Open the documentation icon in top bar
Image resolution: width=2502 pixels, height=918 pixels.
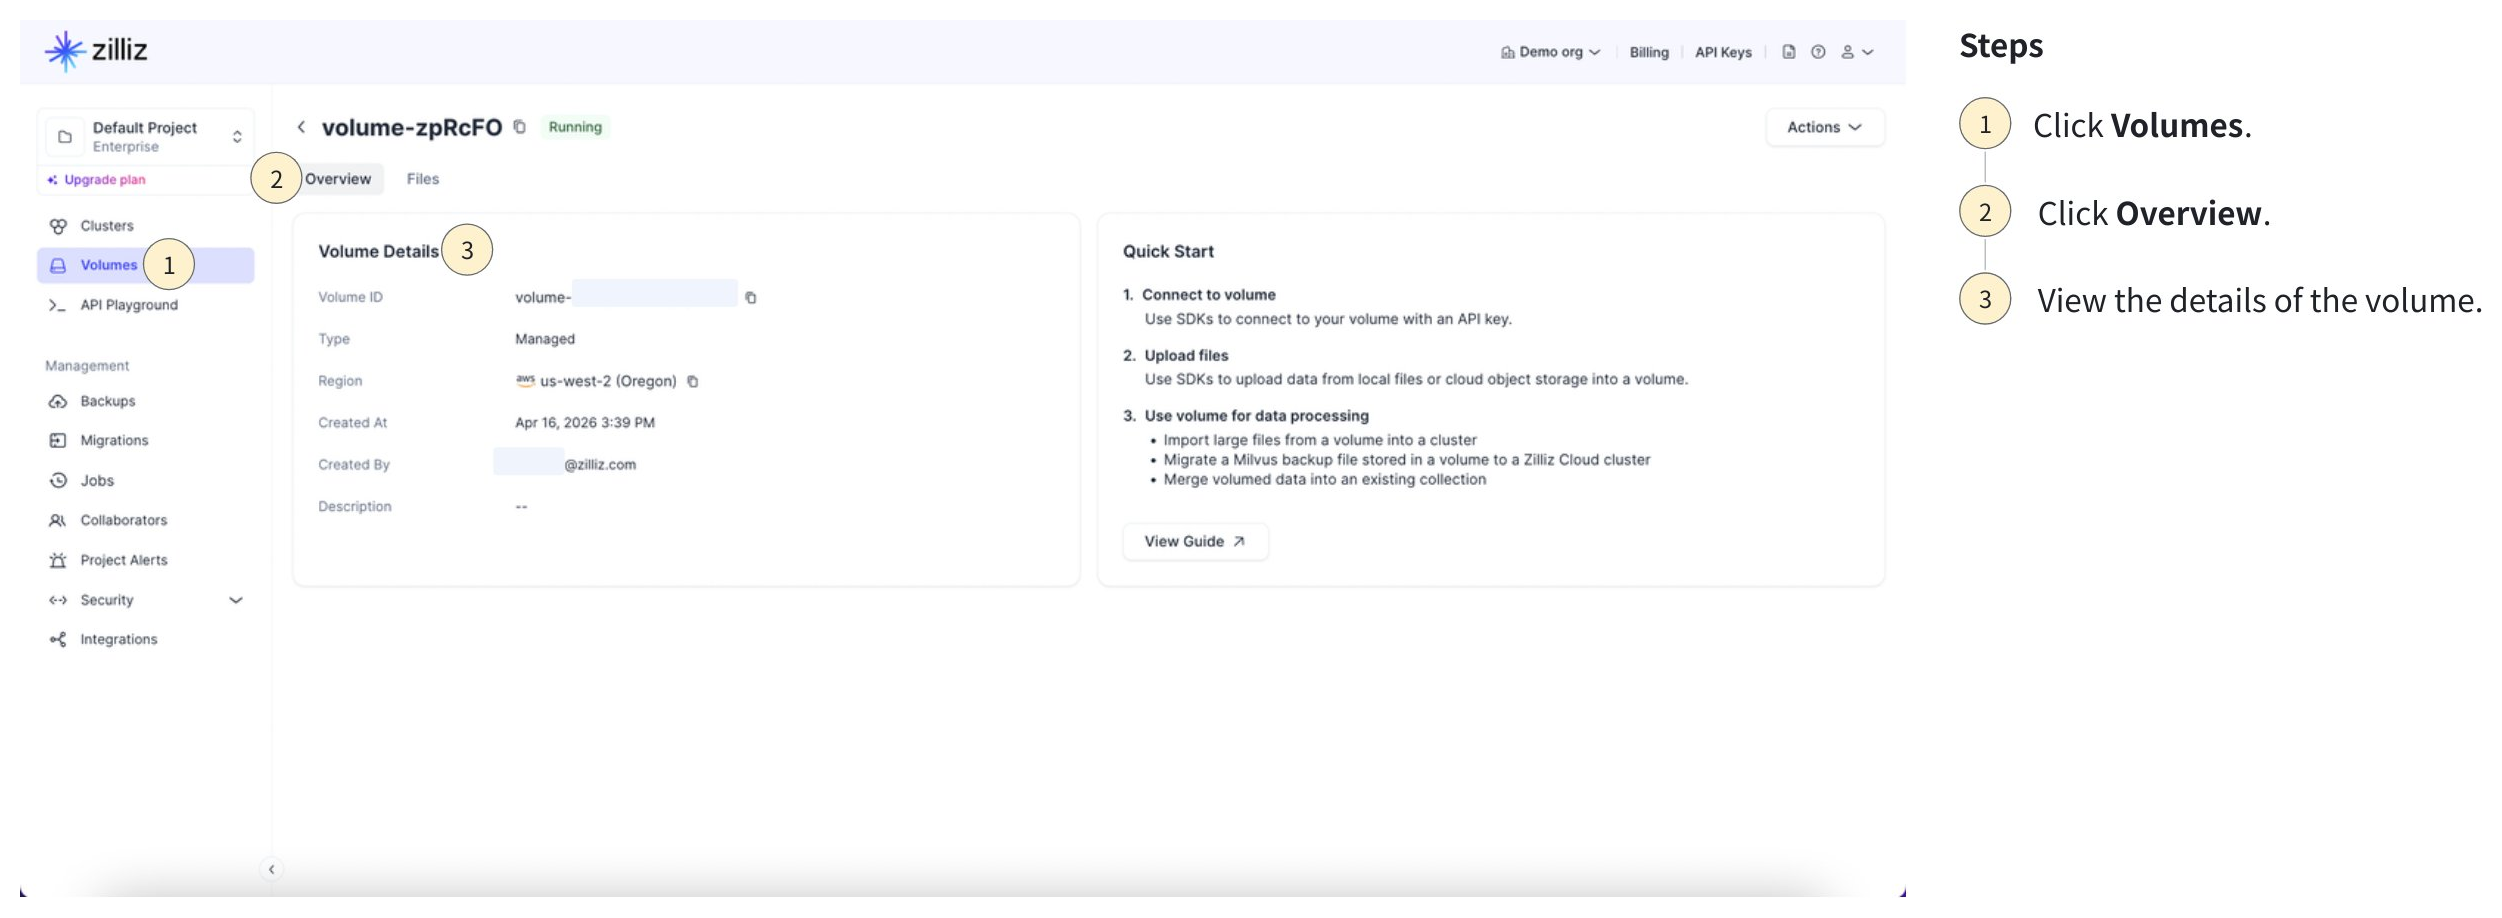(1789, 52)
